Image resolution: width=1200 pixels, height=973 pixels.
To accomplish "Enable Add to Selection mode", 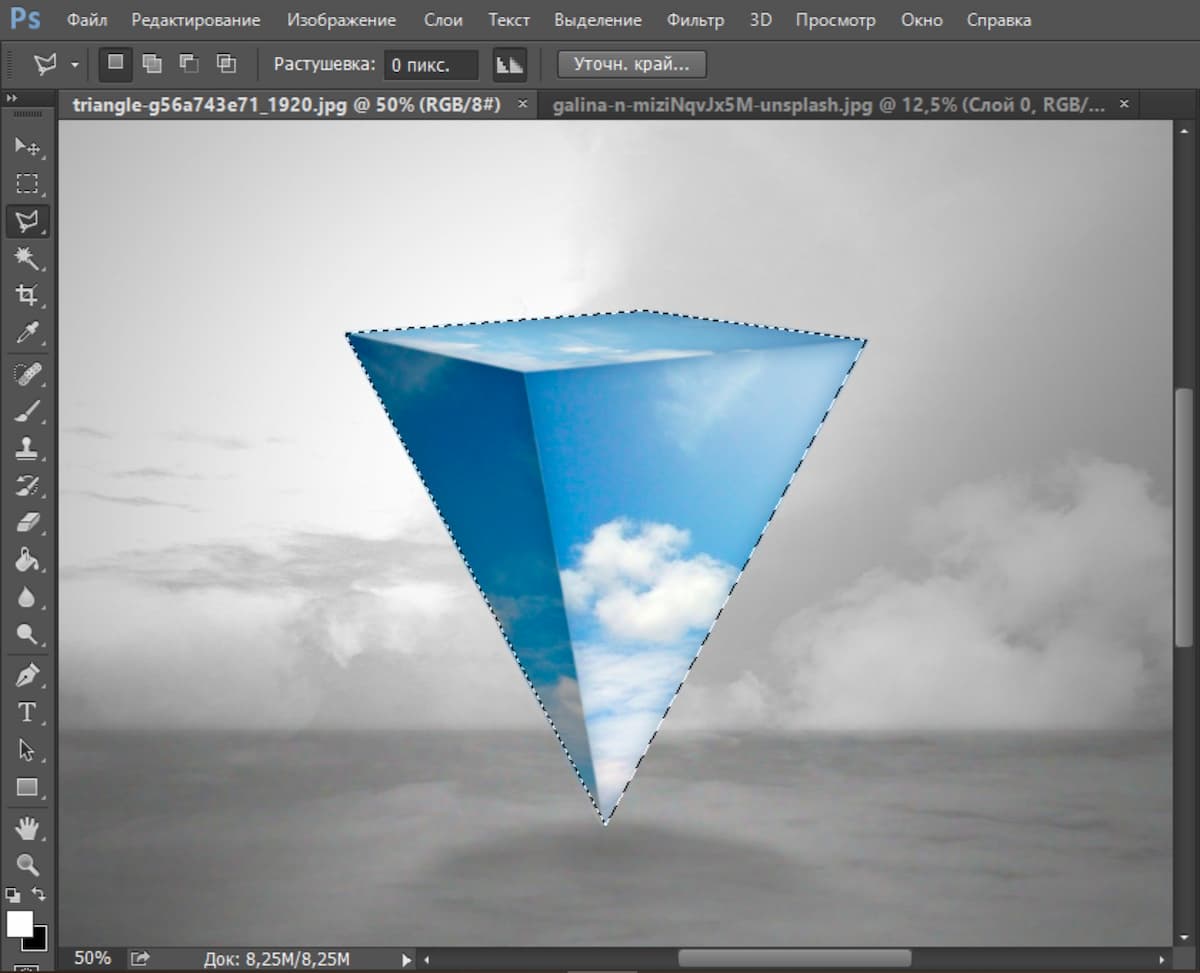I will click(x=152, y=64).
